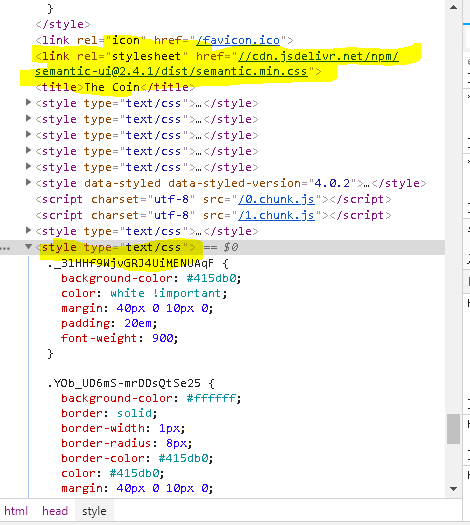Select the head breadcrumb item
470x525 pixels.
click(55, 511)
